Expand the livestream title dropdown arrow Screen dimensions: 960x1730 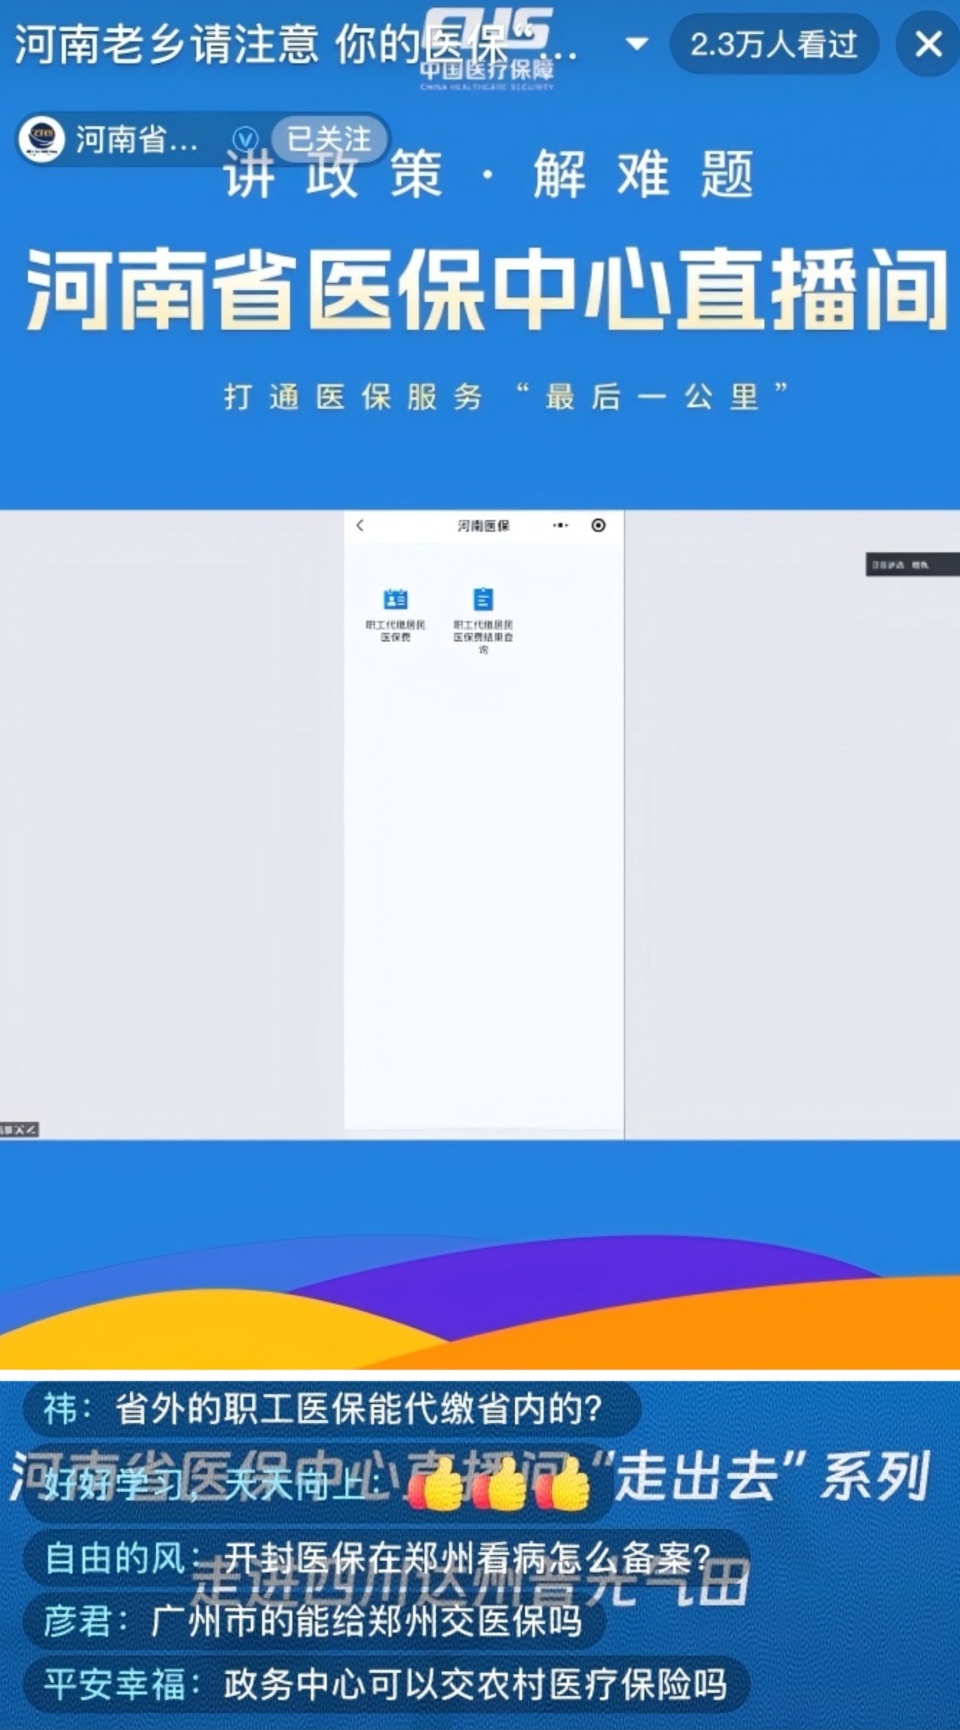(x=636, y=44)
